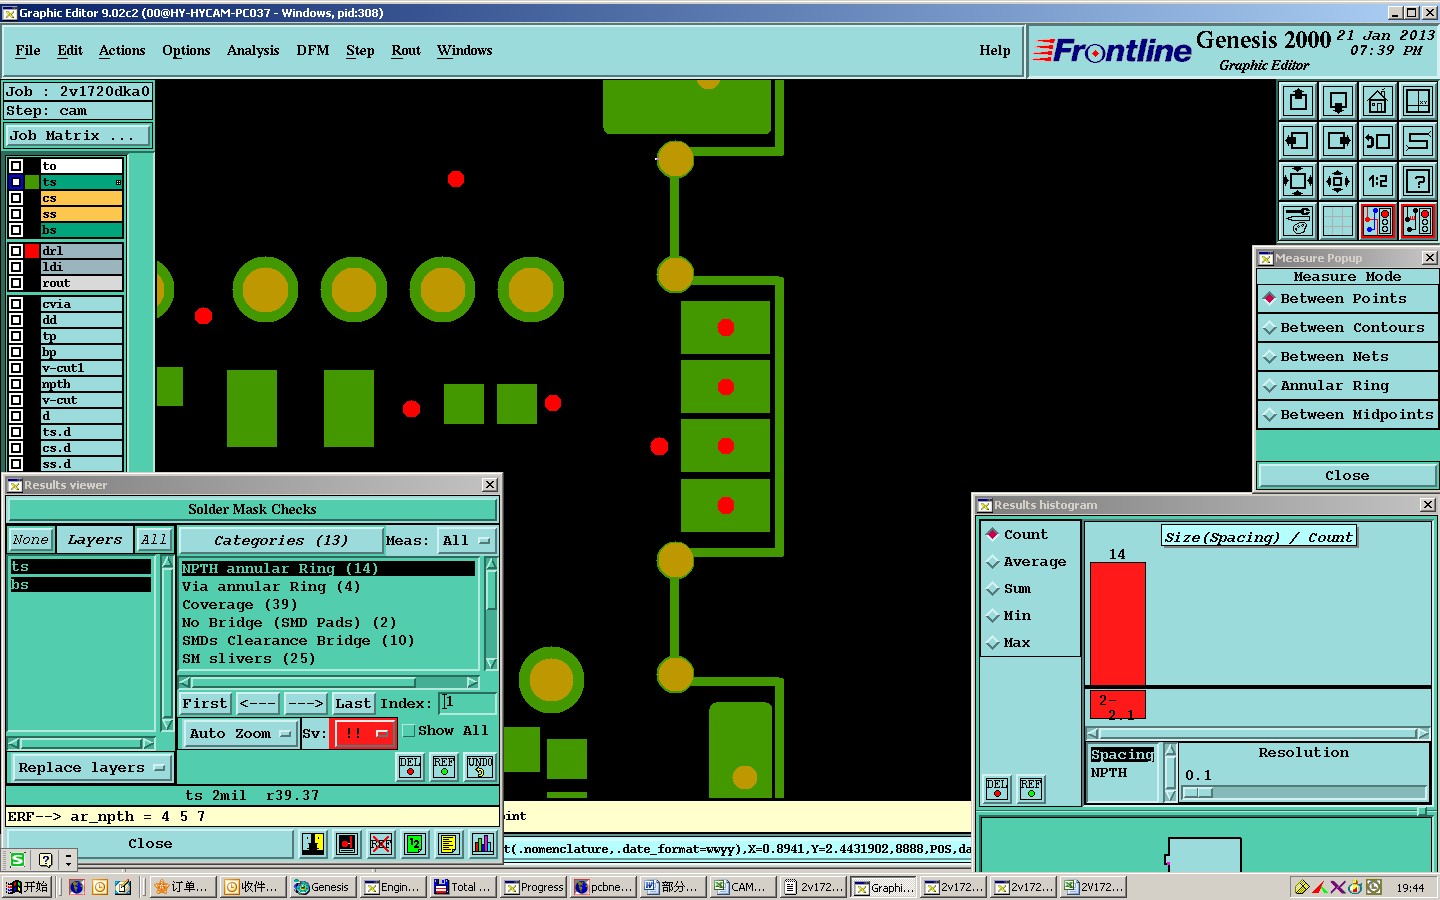Click the yellow notes report icon

pyautogui.click(x=449, y=844)
